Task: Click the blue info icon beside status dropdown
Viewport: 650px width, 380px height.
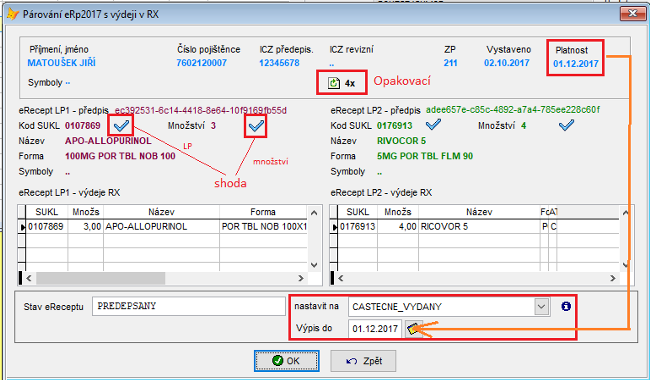Action: tap(566, 306)
